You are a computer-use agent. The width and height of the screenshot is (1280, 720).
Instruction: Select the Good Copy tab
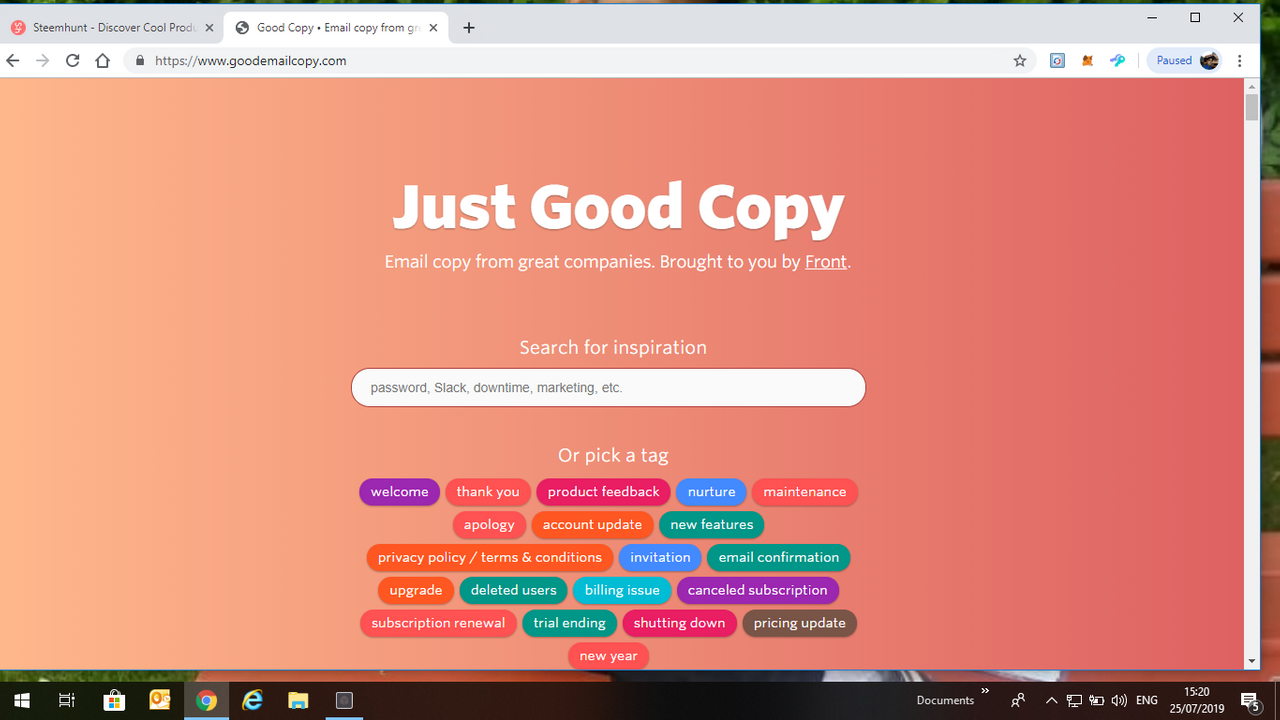pos(336,28)
